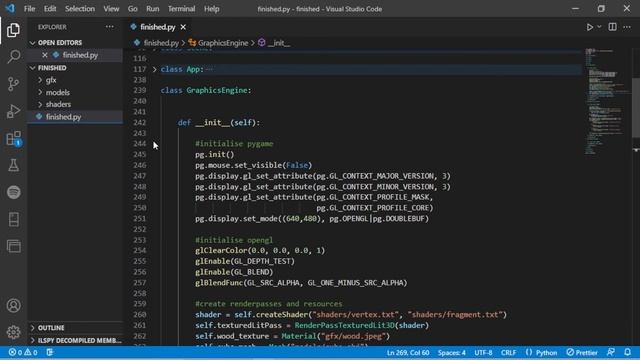Click the feedback icon in status bar
The width and height of the screenshot is (640, 360).
[611, 352]
